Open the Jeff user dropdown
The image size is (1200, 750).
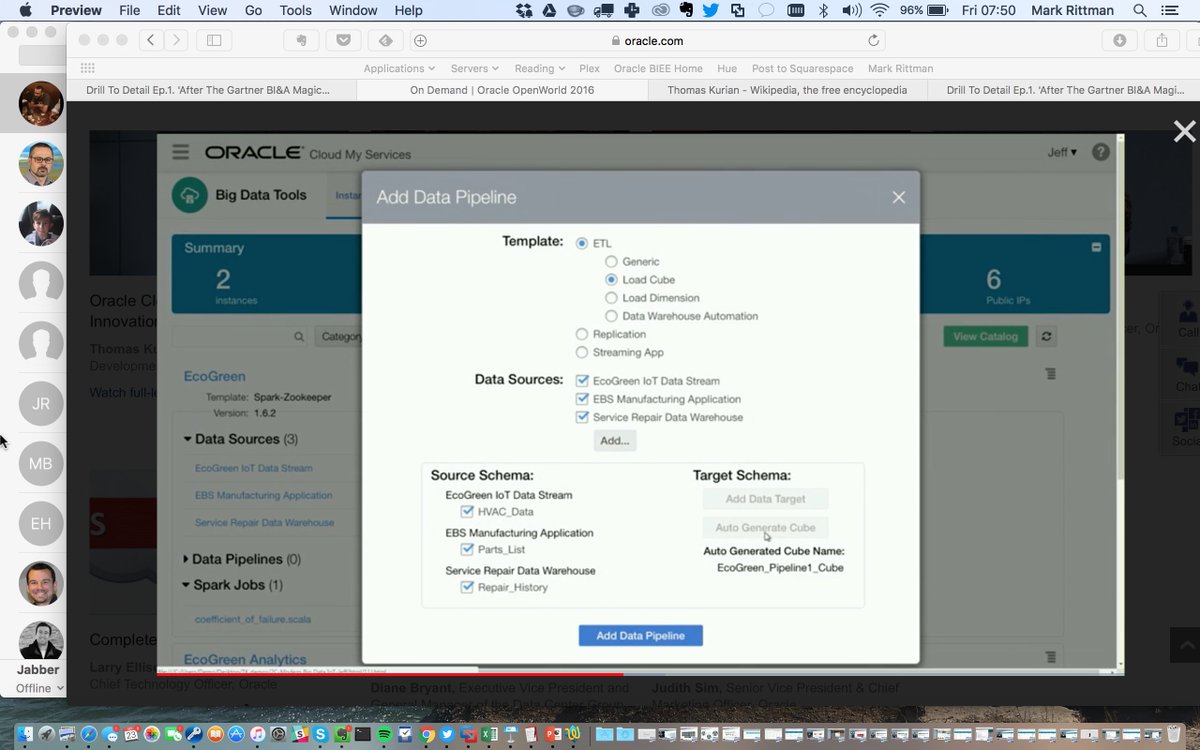click(1062, 152)
